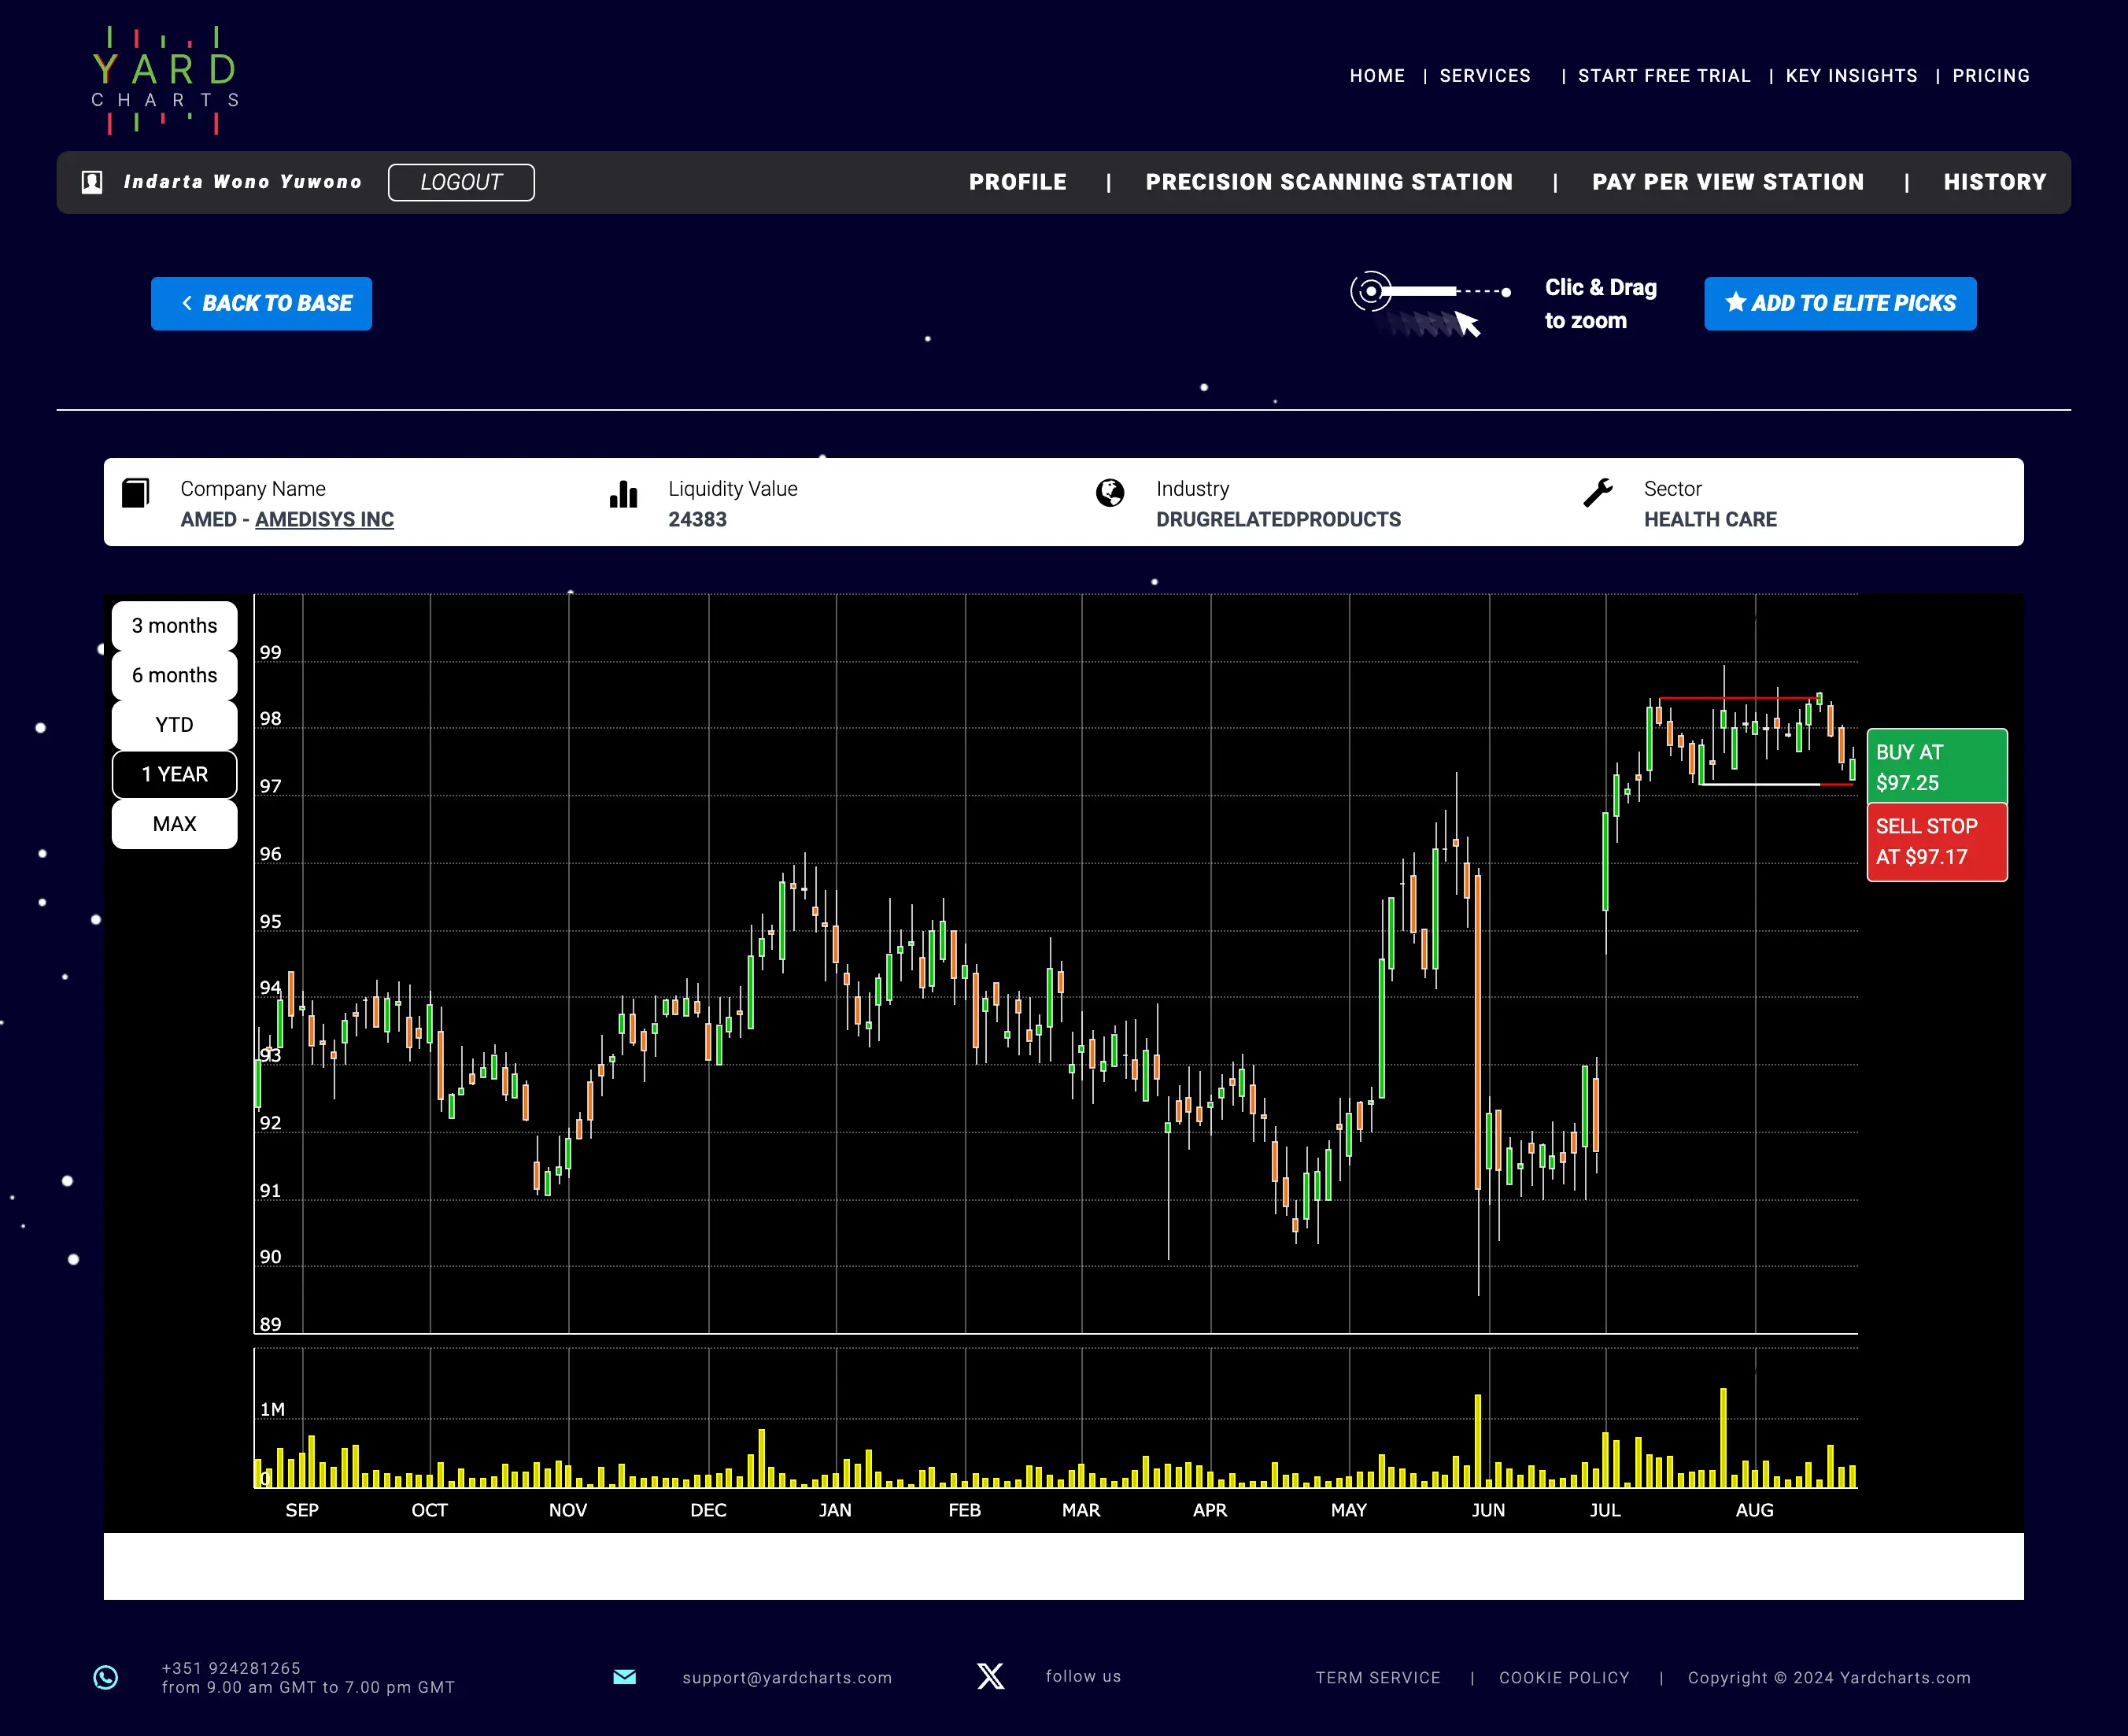Viewport: 2128px width, 1736px height.
Task: Click the LOGOUT button
Action: tap(461, 182)
